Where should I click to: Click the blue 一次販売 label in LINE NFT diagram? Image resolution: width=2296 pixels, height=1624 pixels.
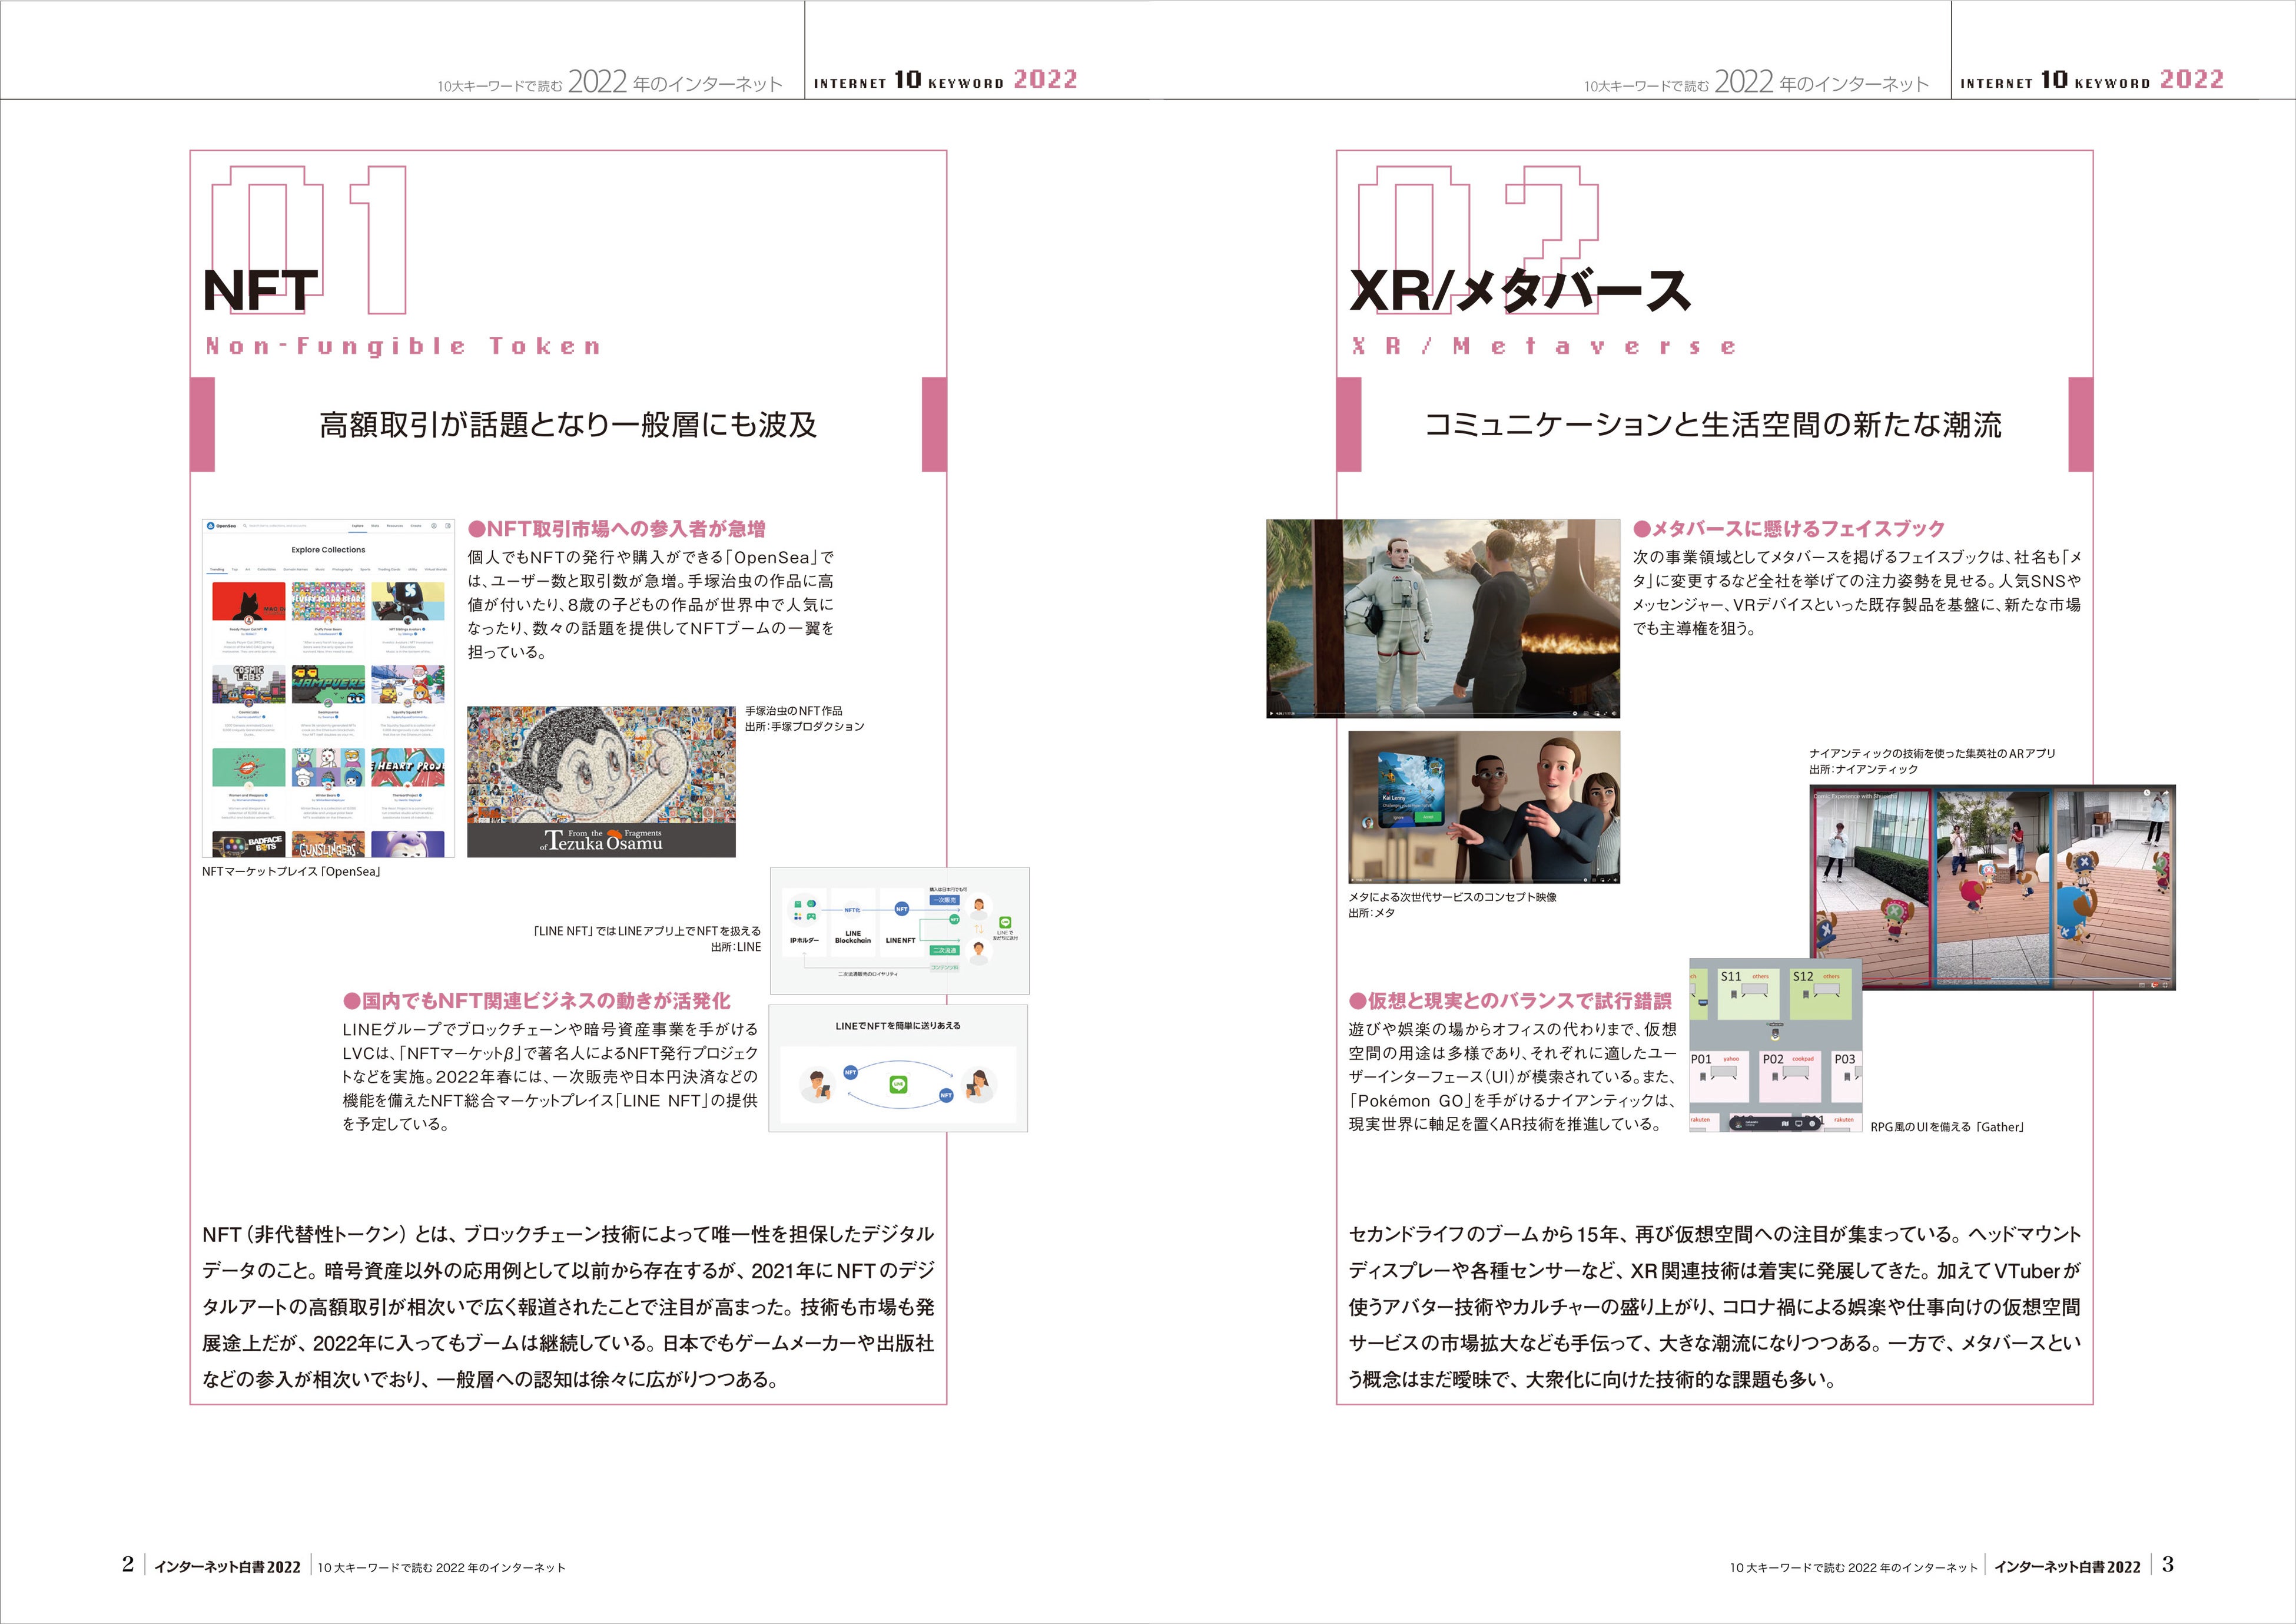945,900
